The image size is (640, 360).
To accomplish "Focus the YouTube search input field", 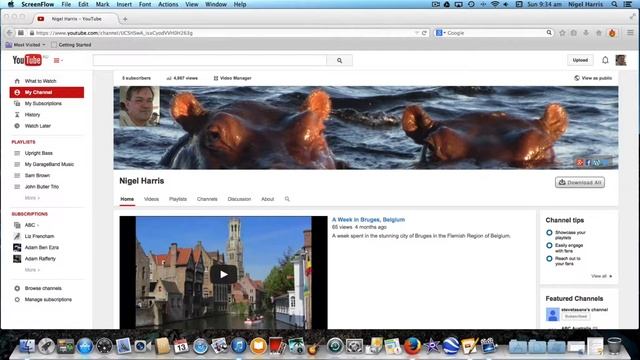I will [x=210, y=60].
